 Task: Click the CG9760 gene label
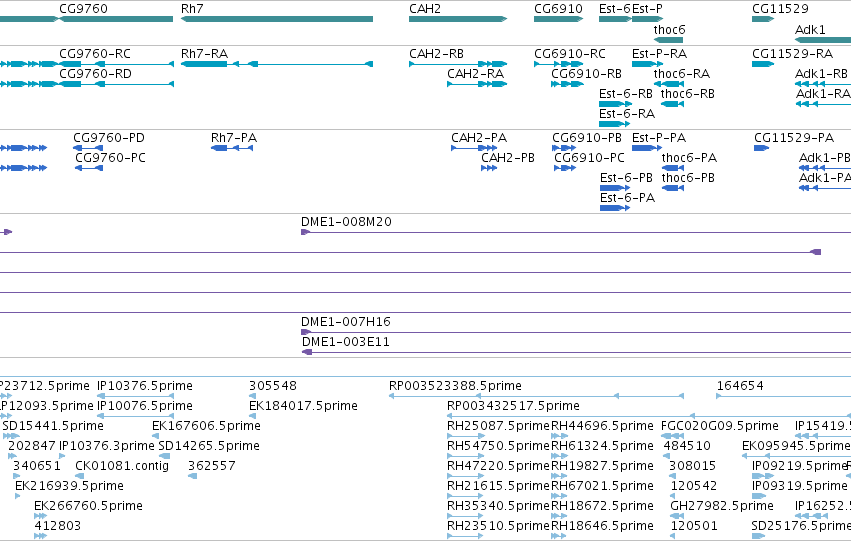84,9
